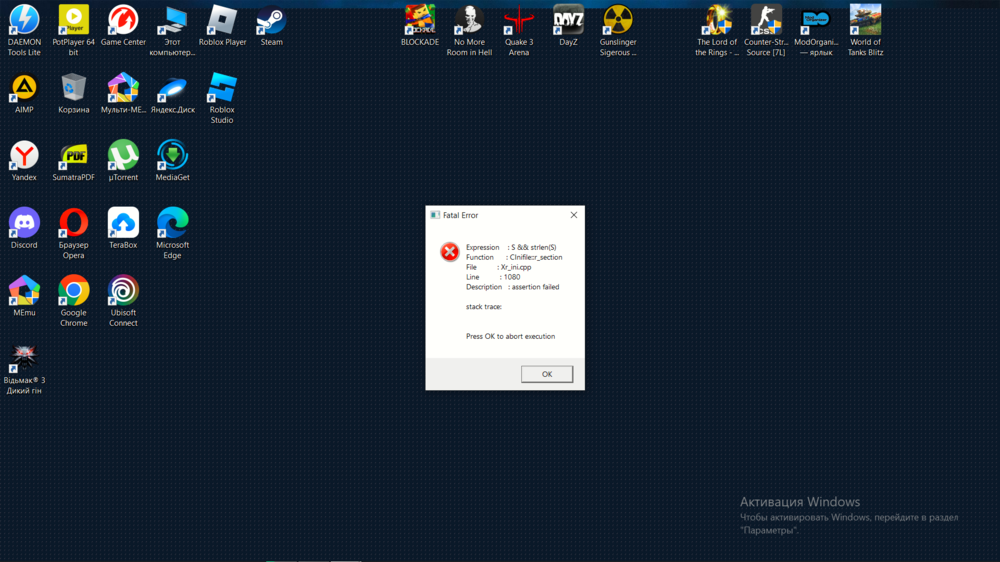Image resolution: width=1000 pixels, height=562 pixels.
Task: Launch Yandex browser icon
Action: coord(24,161)
